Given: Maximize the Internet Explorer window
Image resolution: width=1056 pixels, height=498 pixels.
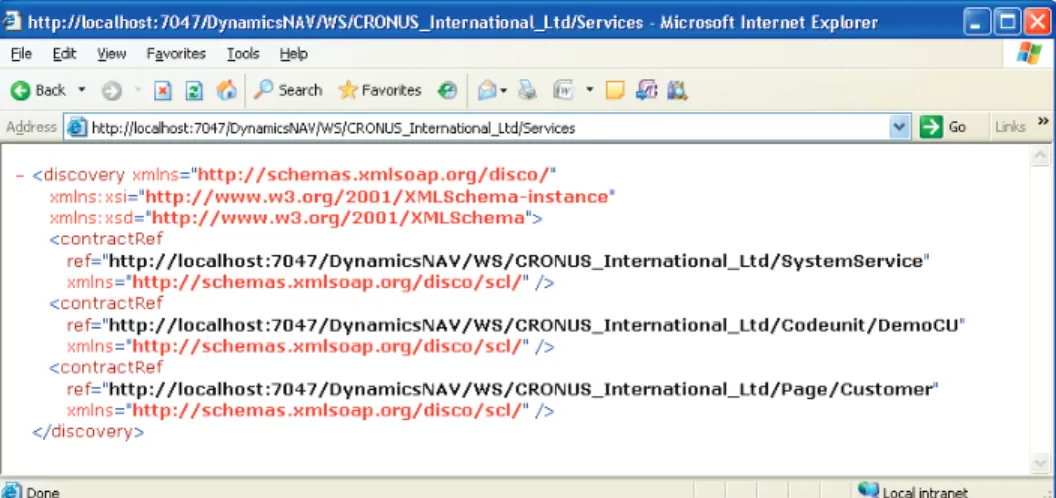Looking at the screenshot, I should point(1007,23).
